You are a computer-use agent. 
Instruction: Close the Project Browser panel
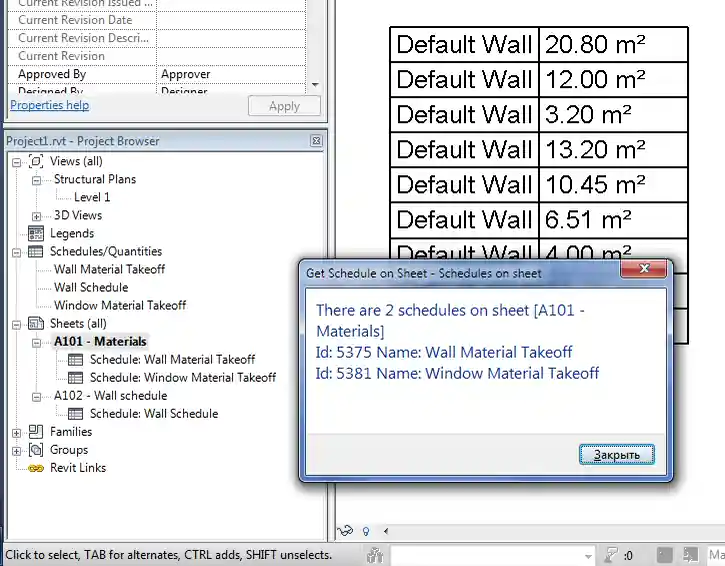coord(316,141)
